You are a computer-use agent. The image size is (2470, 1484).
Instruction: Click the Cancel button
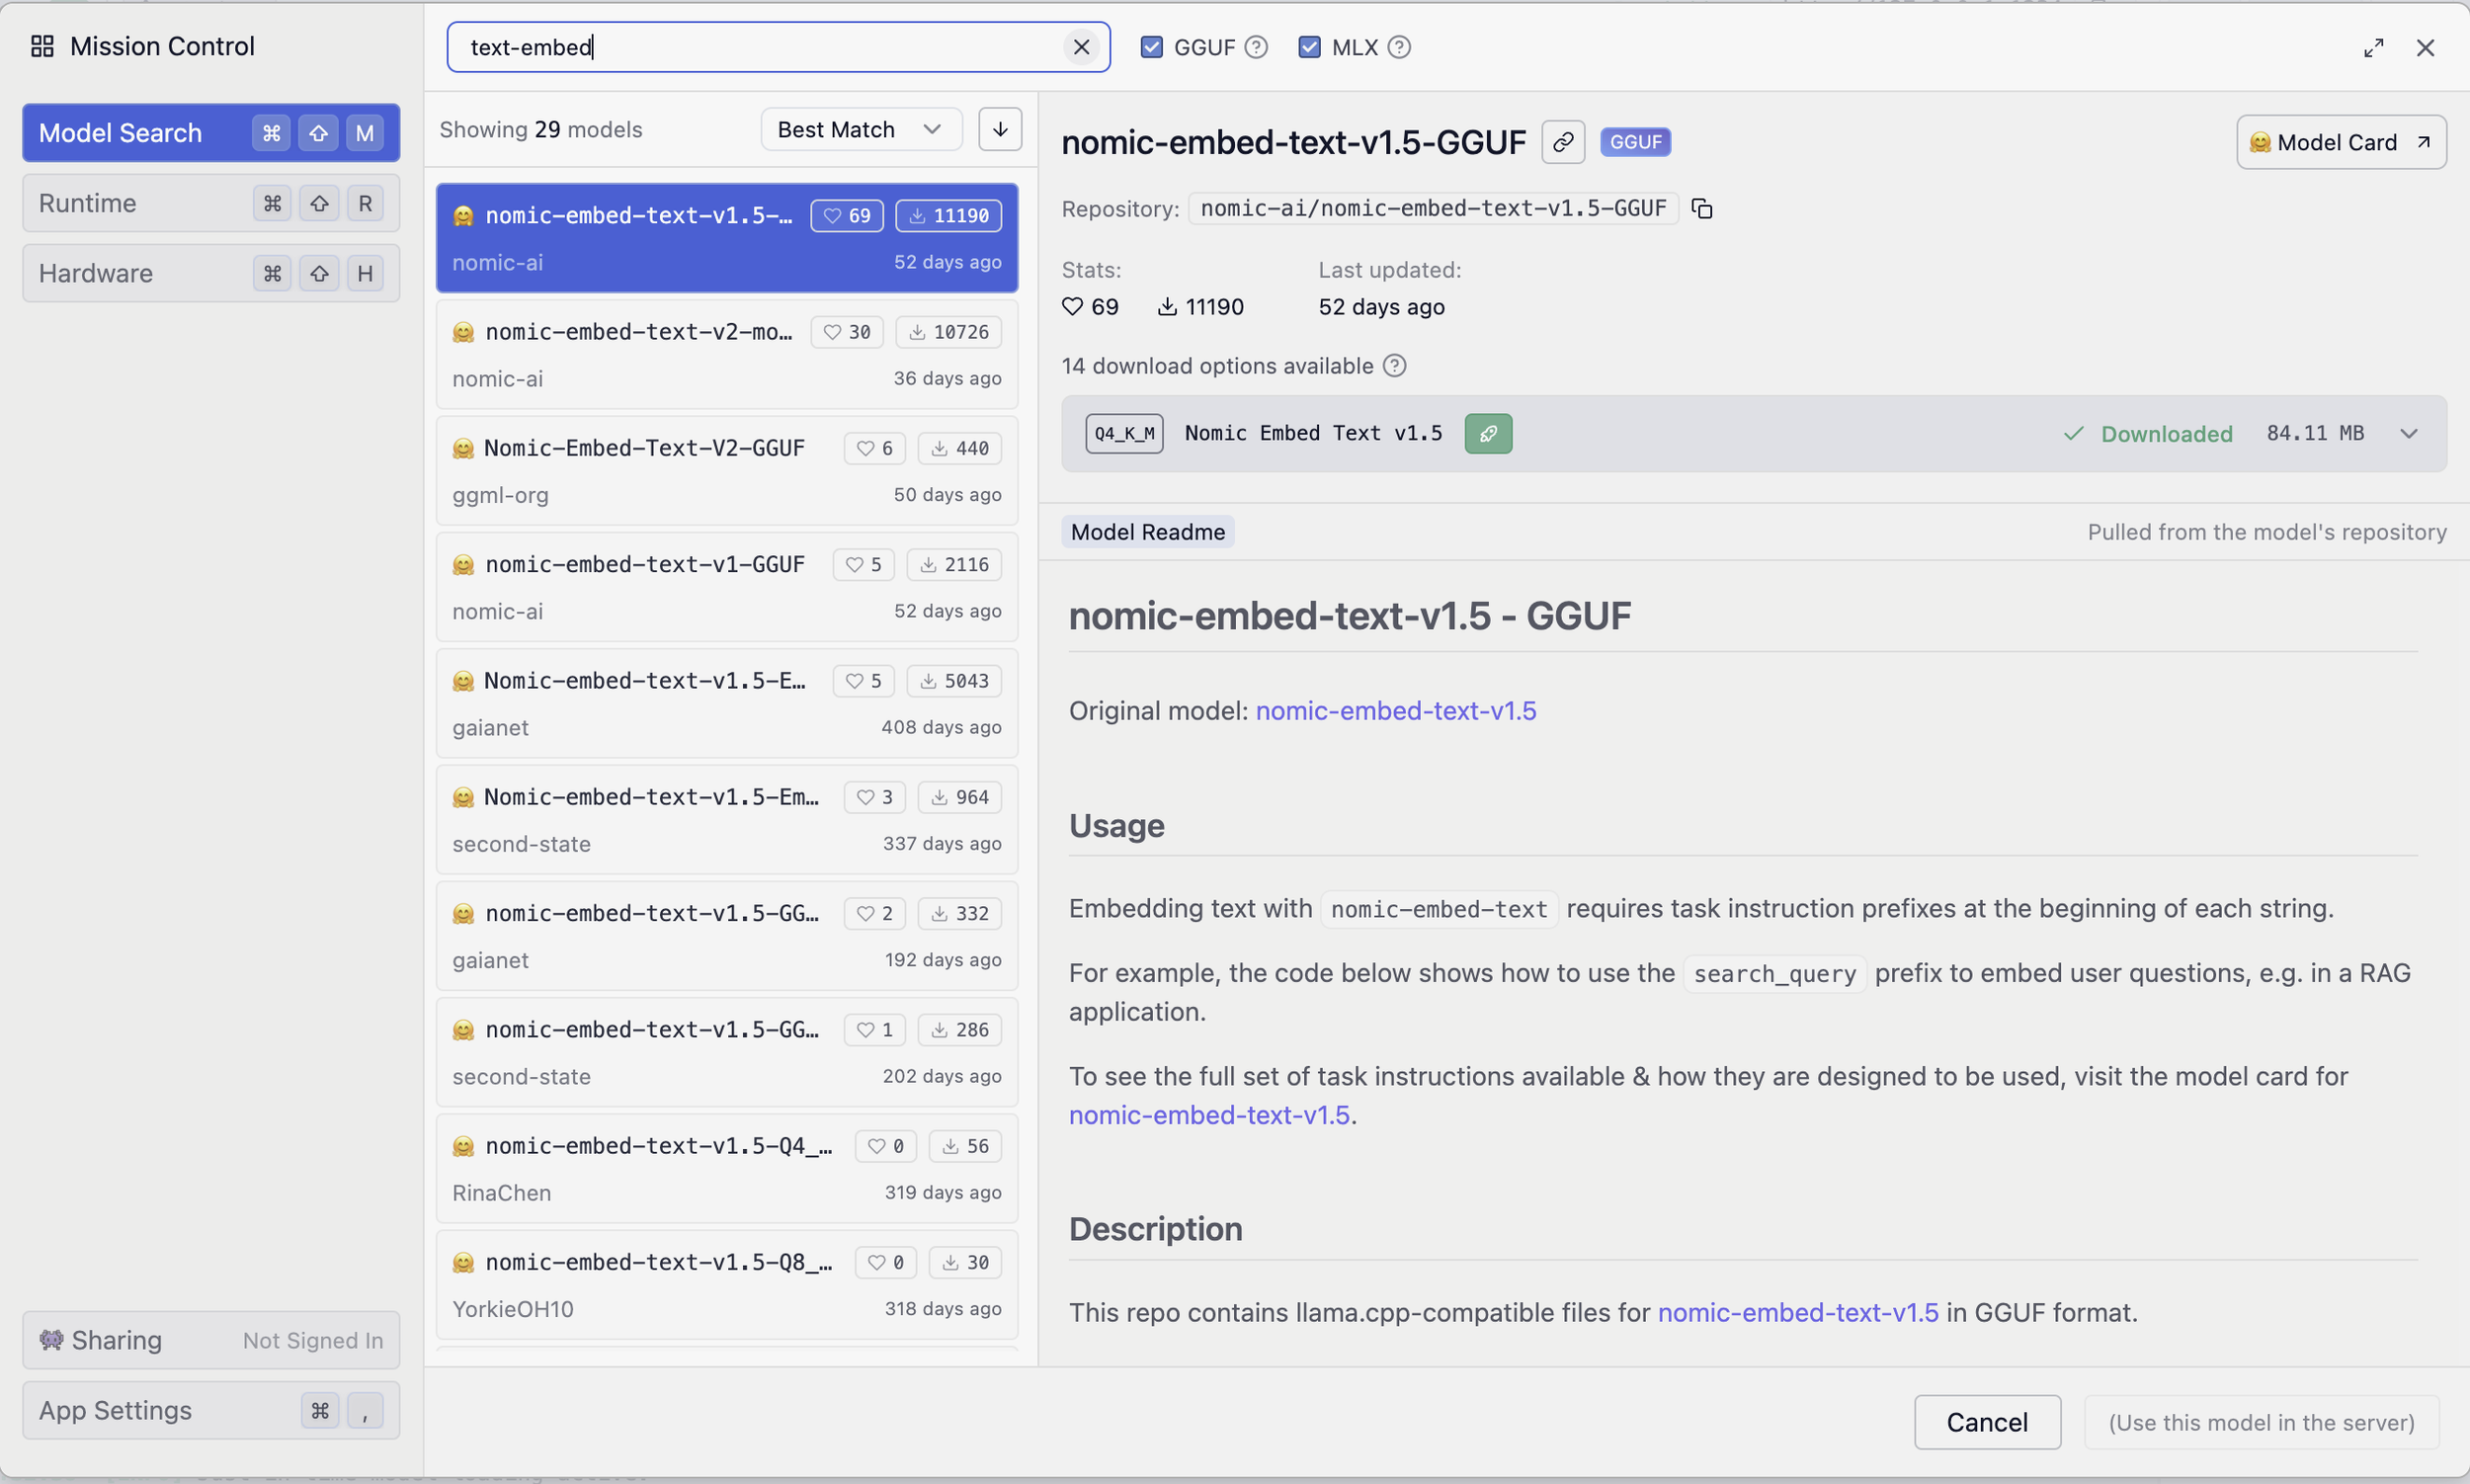pos(1987,1422)
